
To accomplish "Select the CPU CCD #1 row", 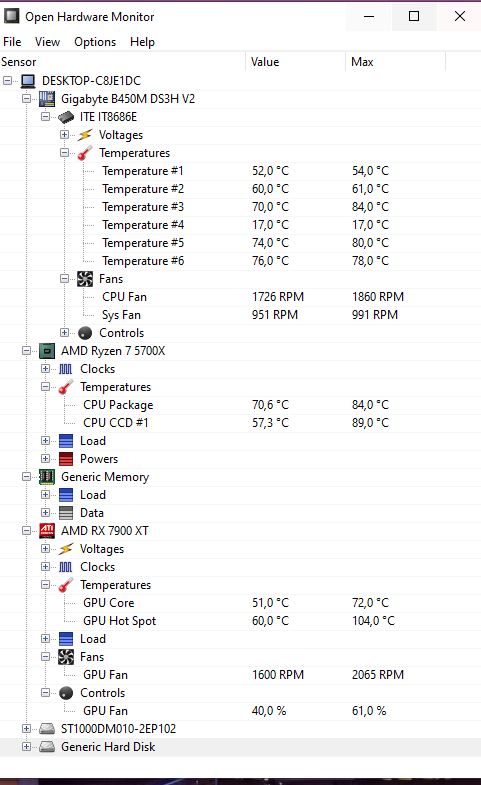I will tap(240, 423).
